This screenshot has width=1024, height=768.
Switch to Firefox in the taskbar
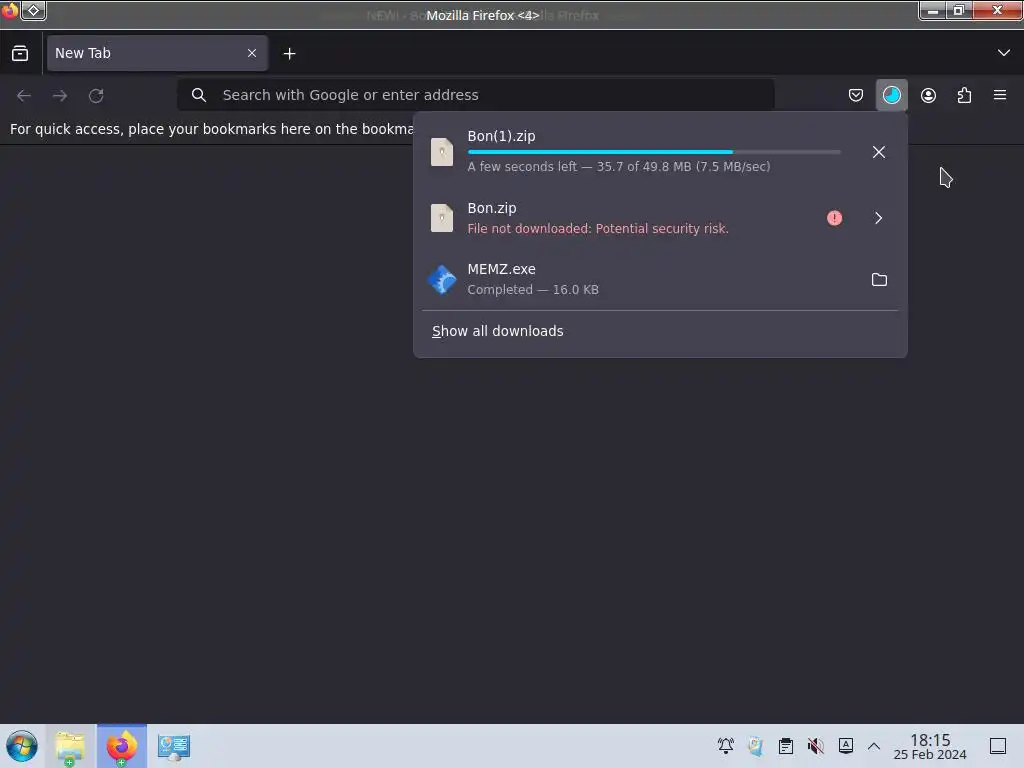click(x=121, y=746)
